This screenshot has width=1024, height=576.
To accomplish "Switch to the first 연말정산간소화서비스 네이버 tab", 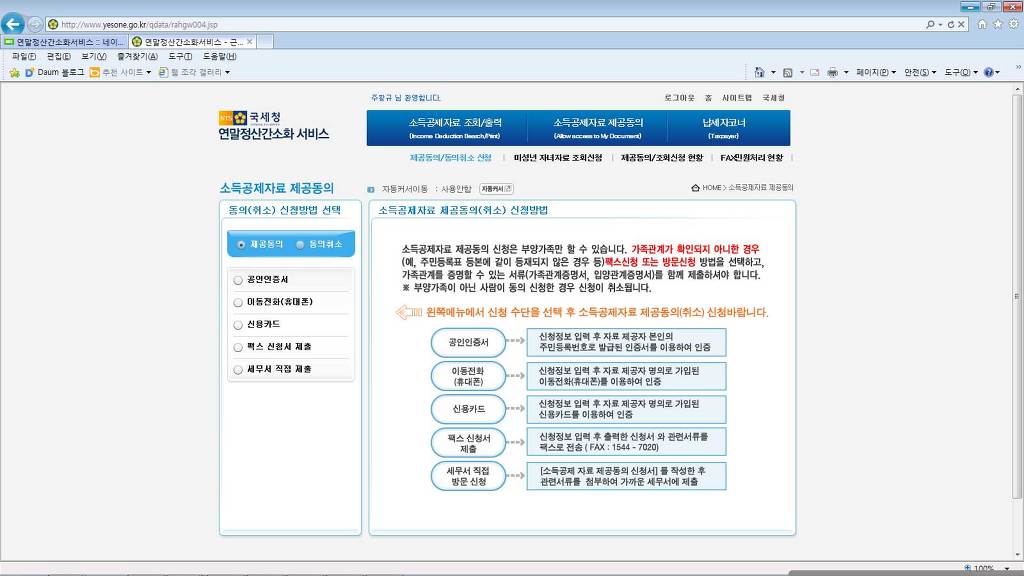I will (x=63, y=42).
